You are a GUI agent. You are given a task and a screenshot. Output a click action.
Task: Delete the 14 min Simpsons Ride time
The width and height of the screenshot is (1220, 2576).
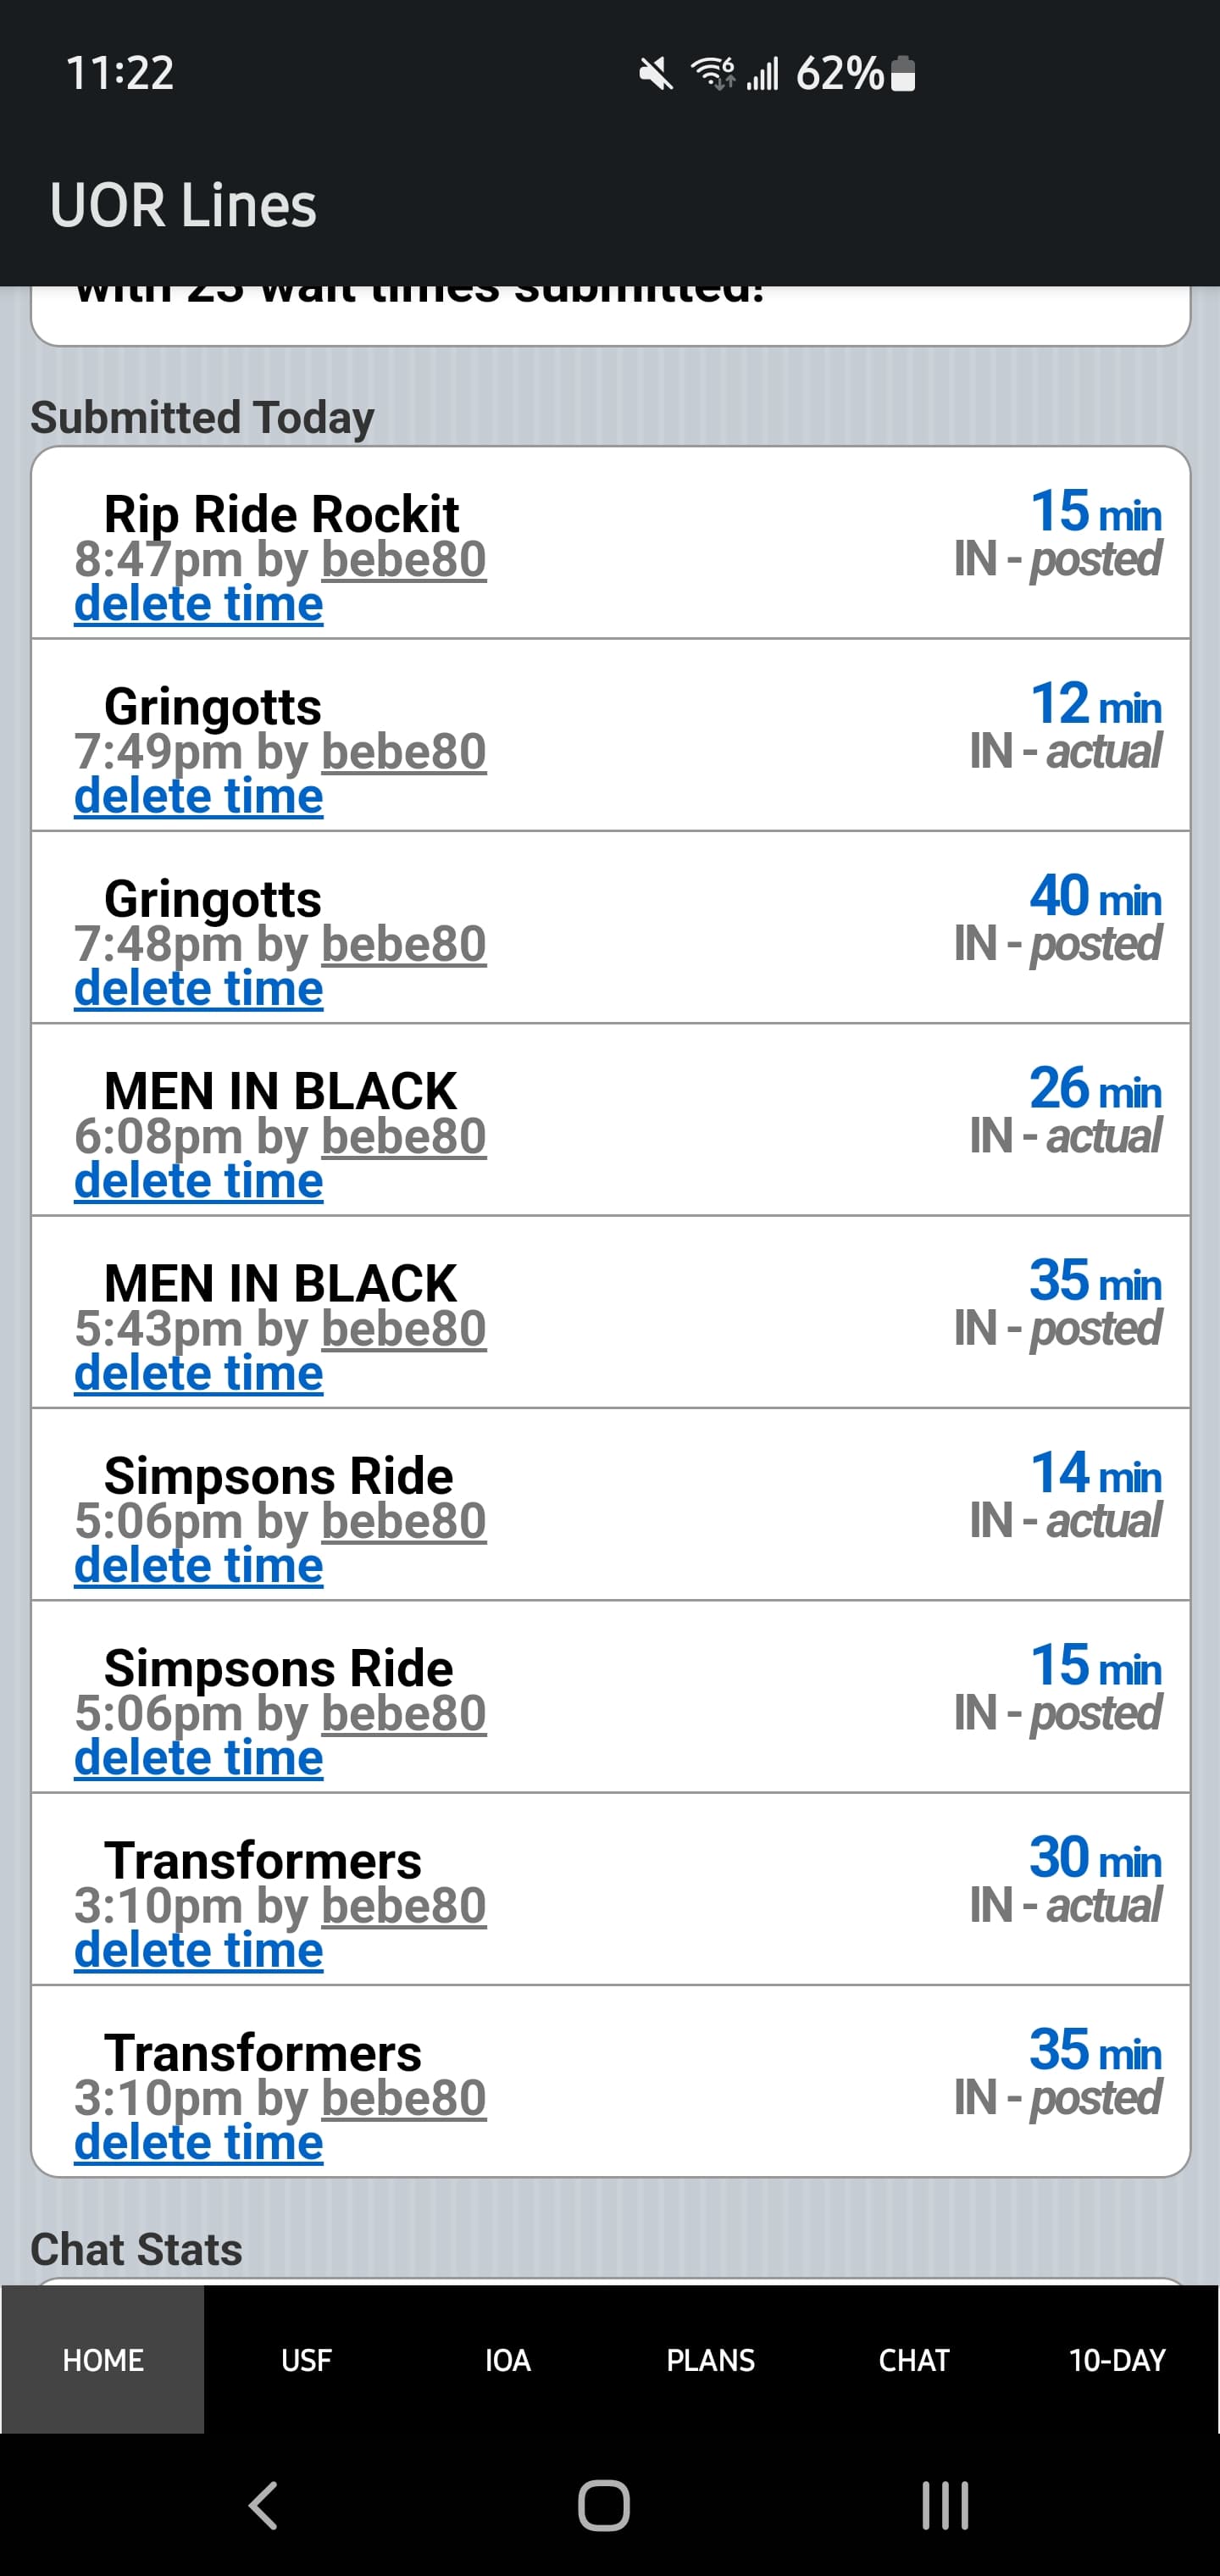point(199,1565)
